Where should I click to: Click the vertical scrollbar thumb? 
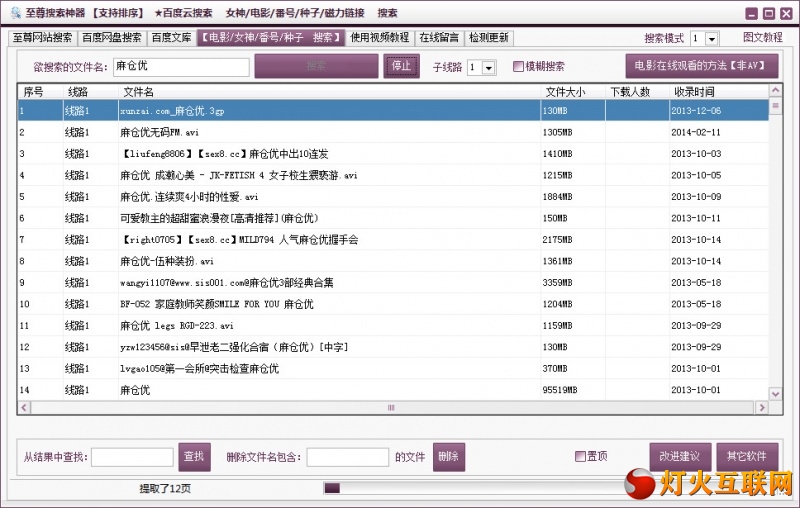pos(776,106)
